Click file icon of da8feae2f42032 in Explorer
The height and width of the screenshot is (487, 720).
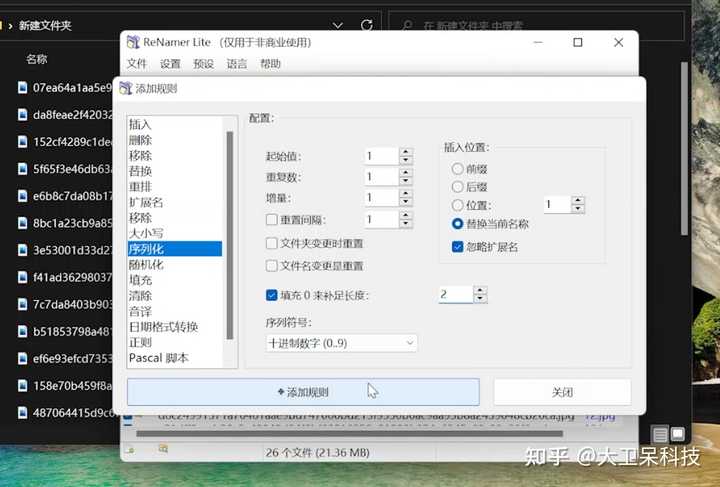[x=22, y=114]
